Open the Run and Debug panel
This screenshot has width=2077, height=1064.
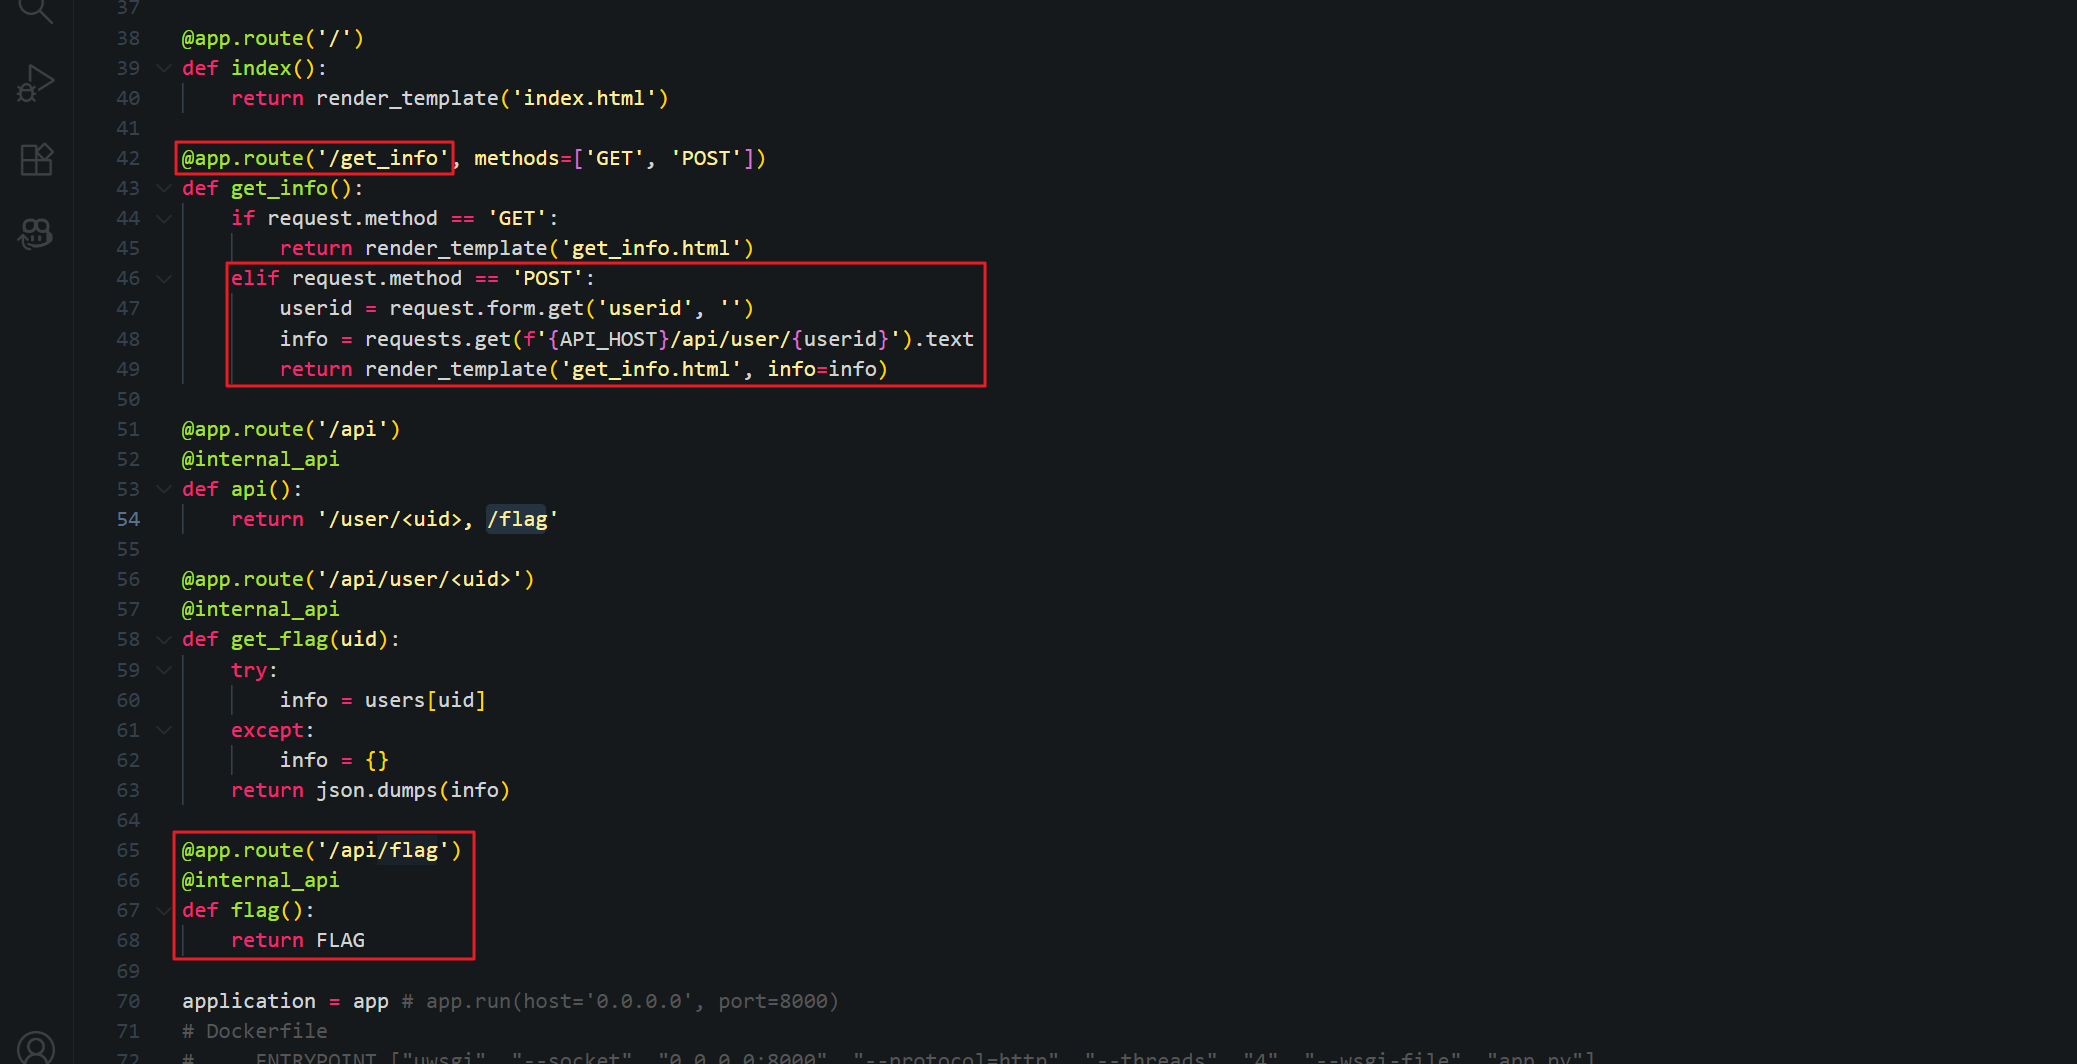point(36,84)
